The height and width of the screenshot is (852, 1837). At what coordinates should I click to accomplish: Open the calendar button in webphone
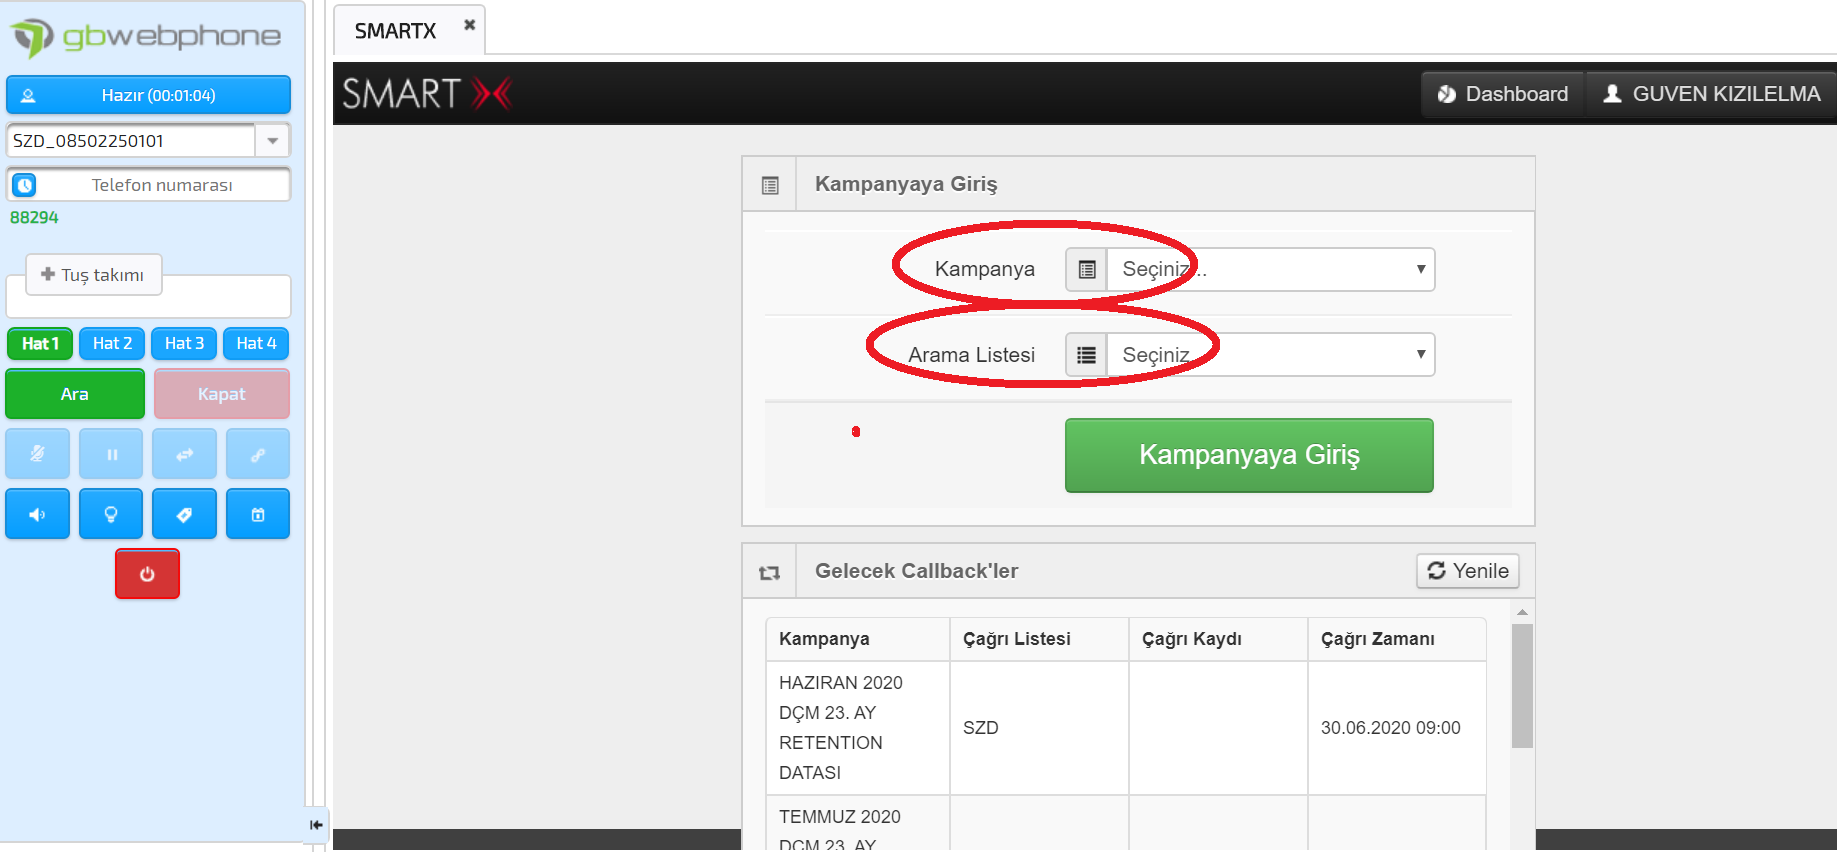pyautogui.click(x=258, y=514)
